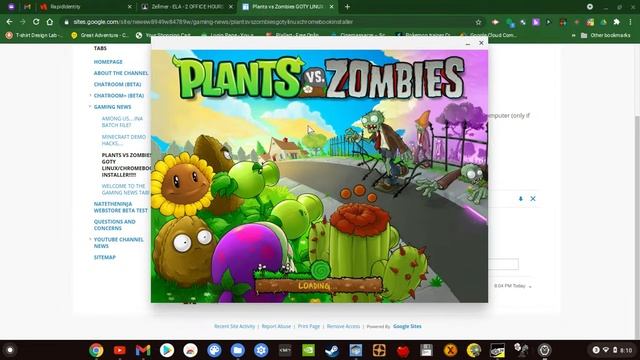Image resolution: width=640 pixels, height=360 pixels.
Task: Open the Gmail pinned tab
Action: point(27,7)
